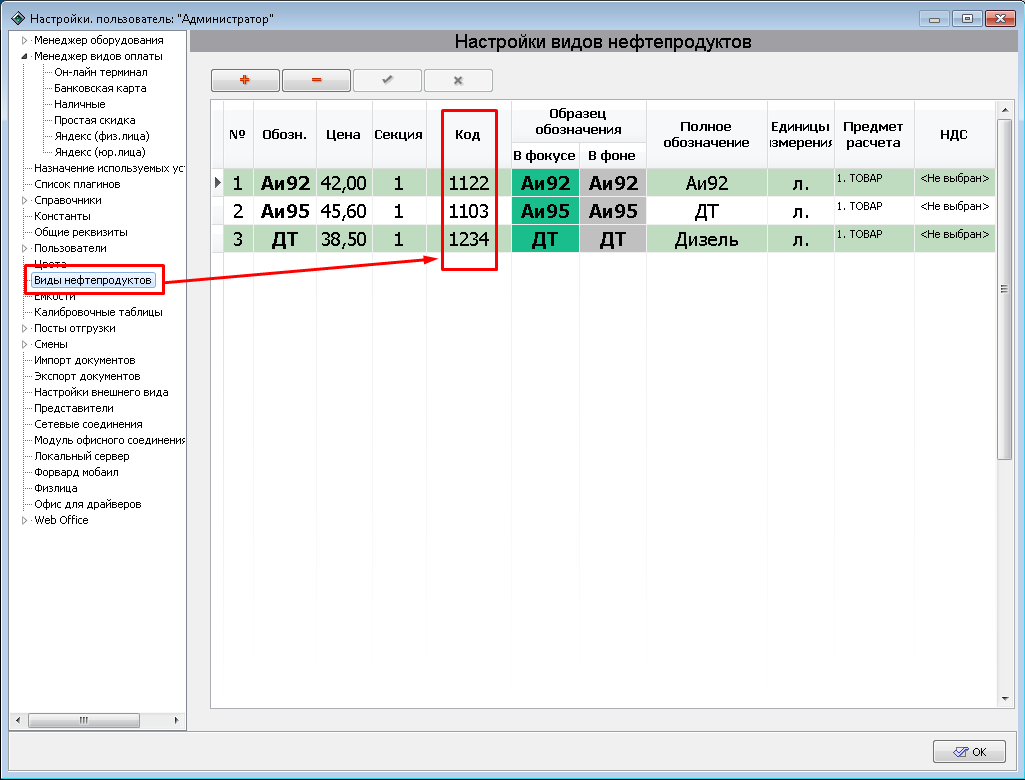Click the Цена column header
Image resolution: width=1025 pixels, height=780 pixels.
tap(343, 135)
